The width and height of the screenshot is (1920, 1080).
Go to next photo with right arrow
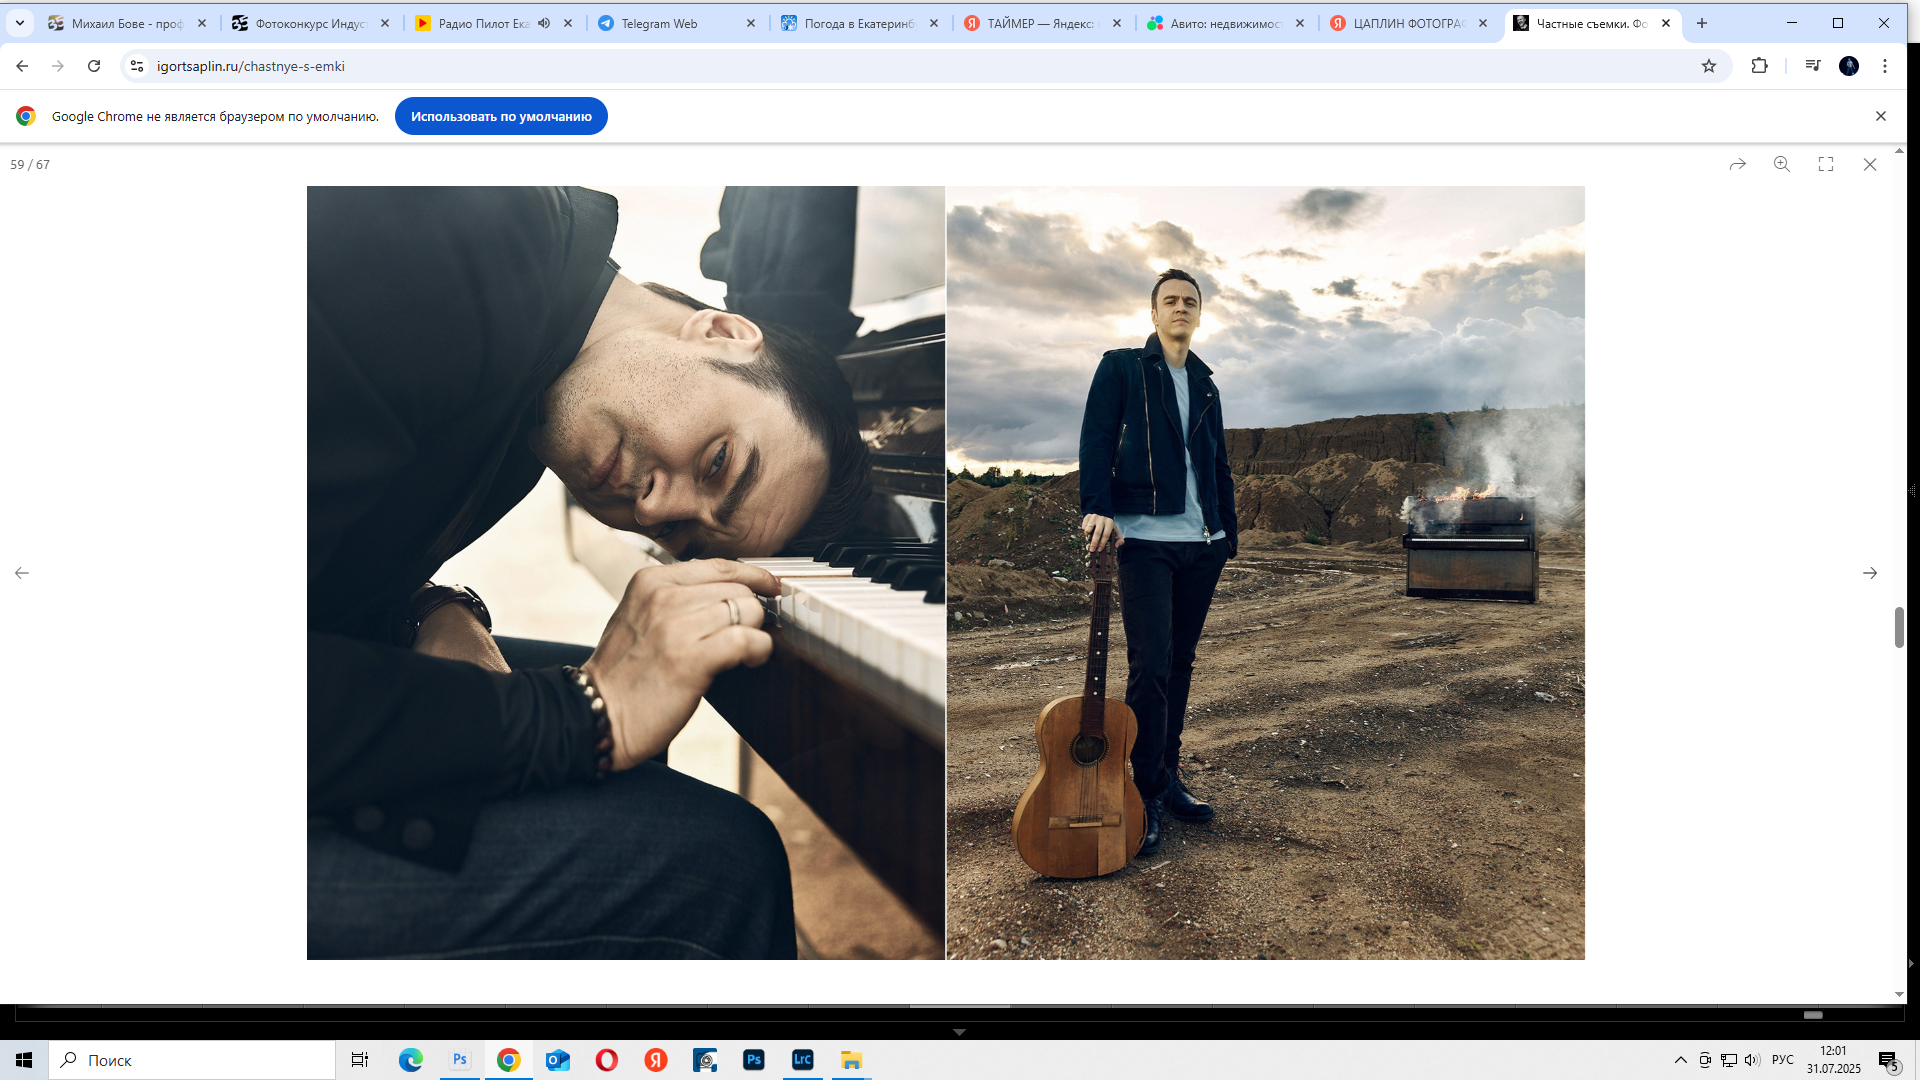point(1870,573)
